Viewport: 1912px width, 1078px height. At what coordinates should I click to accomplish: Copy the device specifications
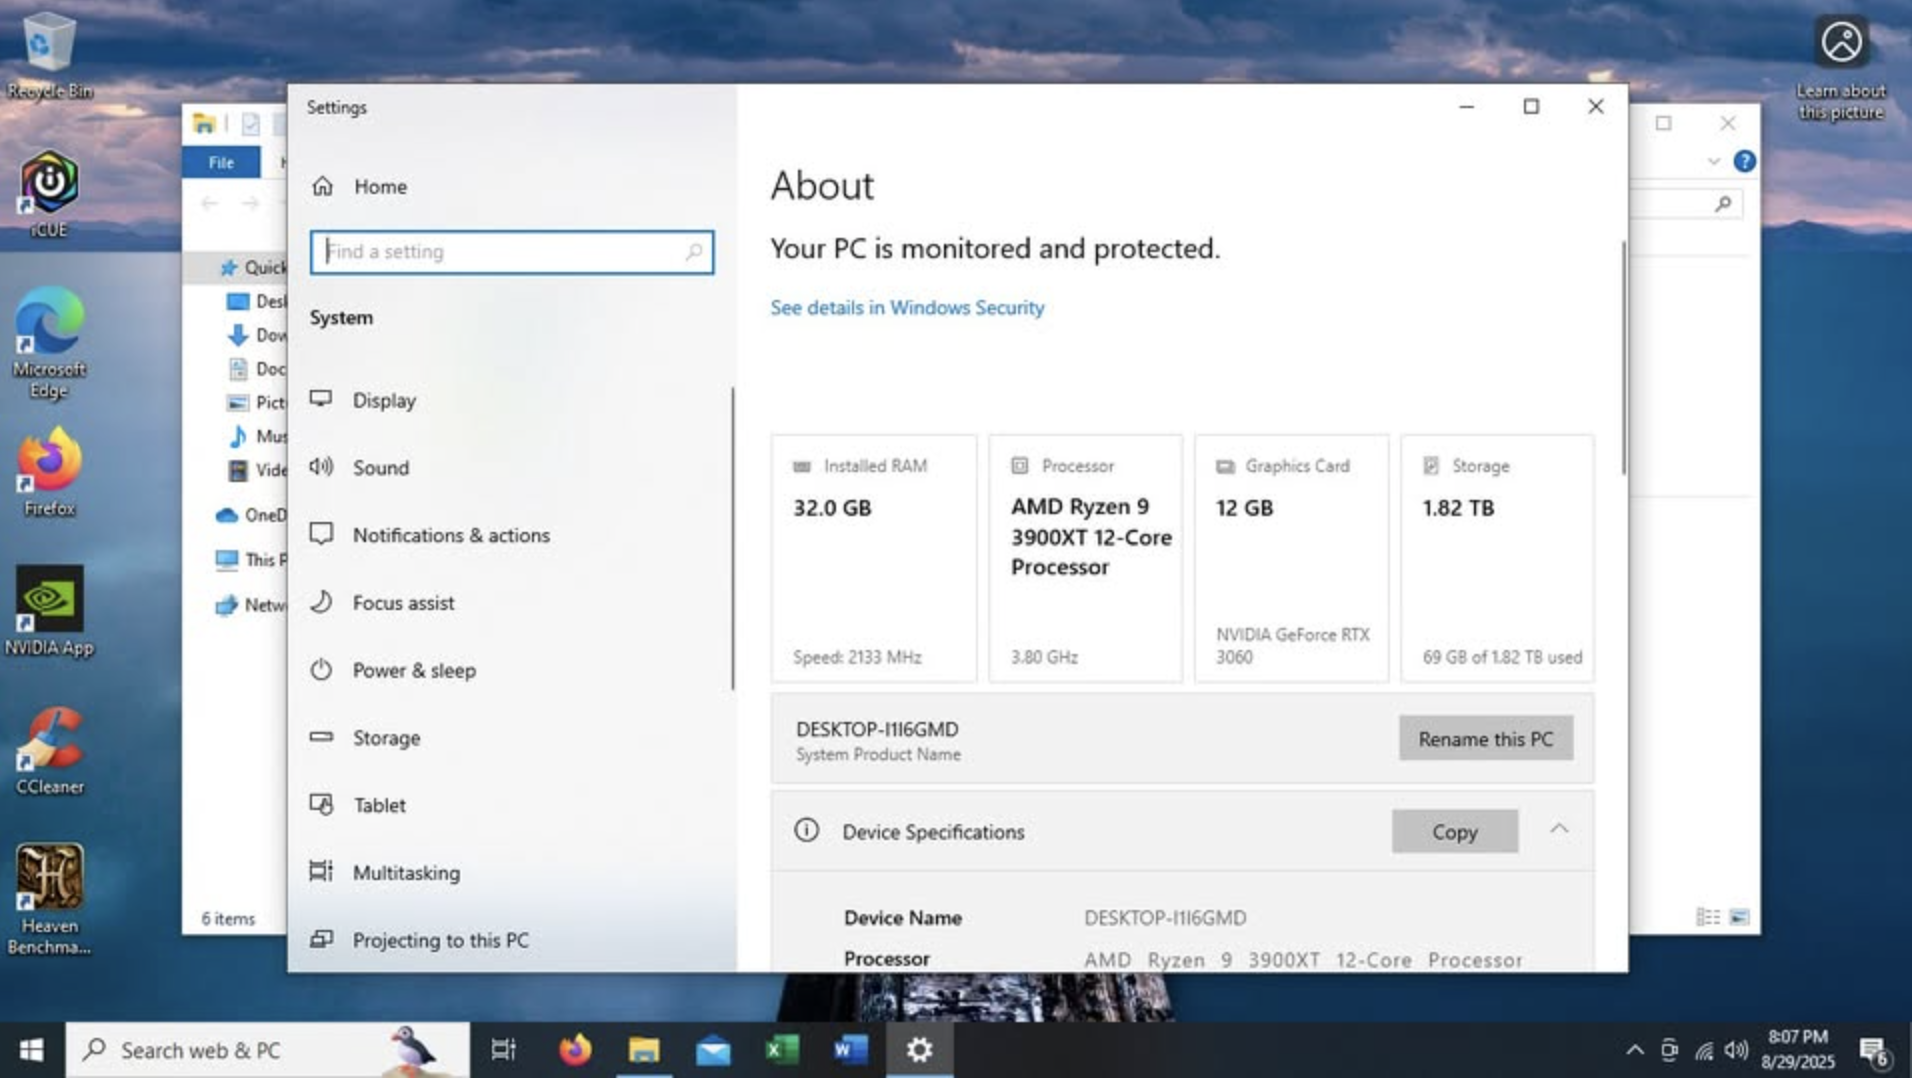click(1454, 832)
